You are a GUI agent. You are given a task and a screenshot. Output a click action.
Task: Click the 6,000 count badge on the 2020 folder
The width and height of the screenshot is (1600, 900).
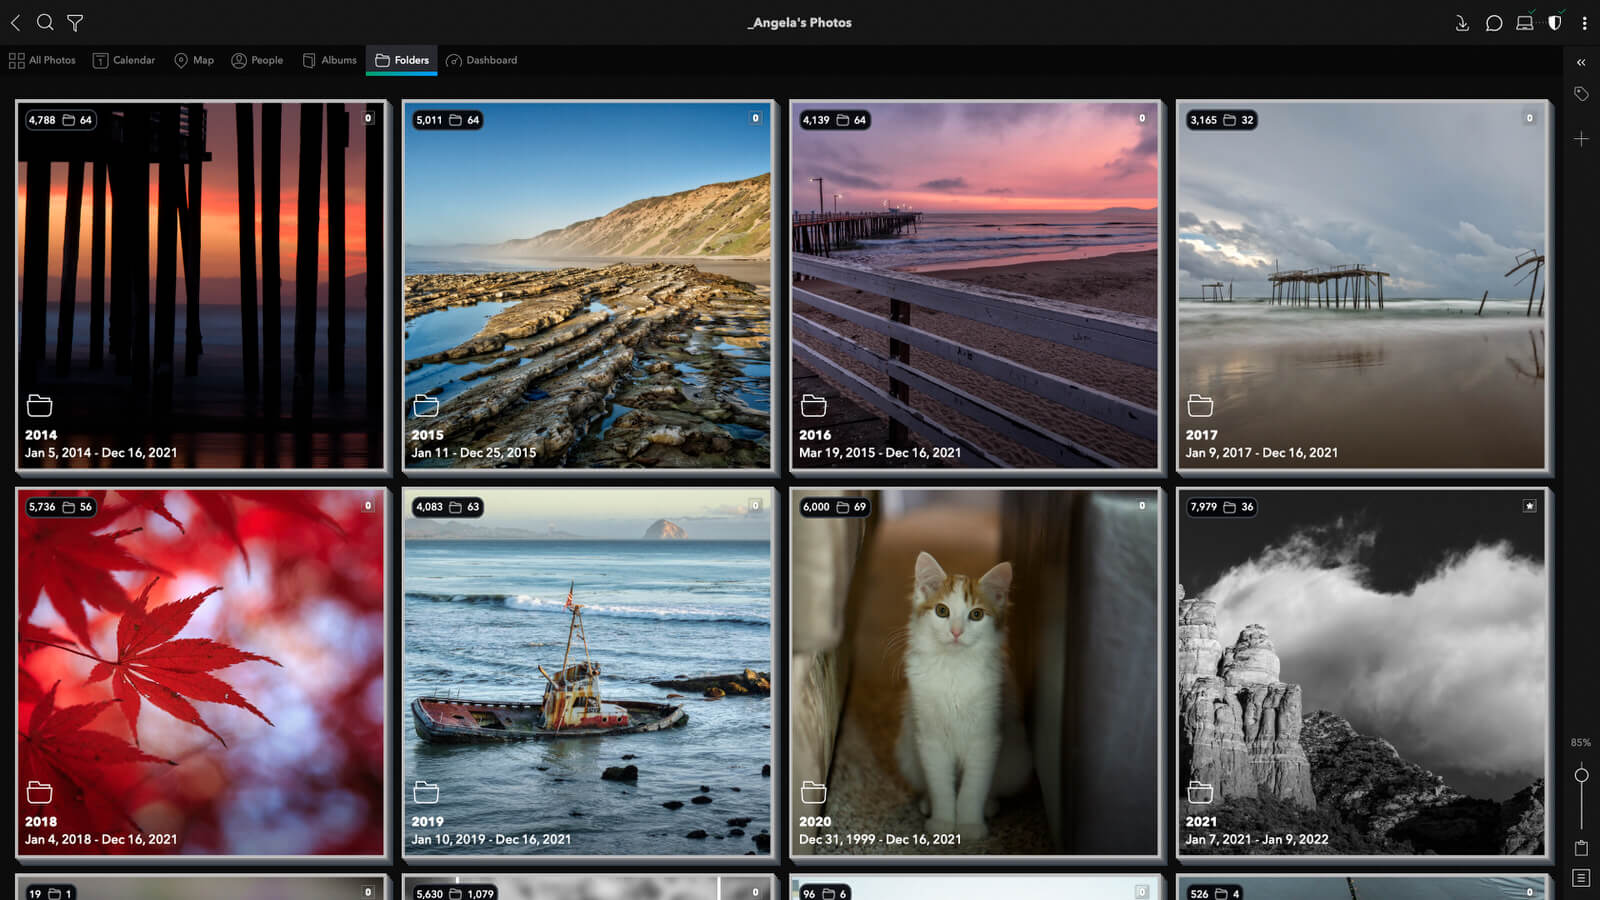834,507
